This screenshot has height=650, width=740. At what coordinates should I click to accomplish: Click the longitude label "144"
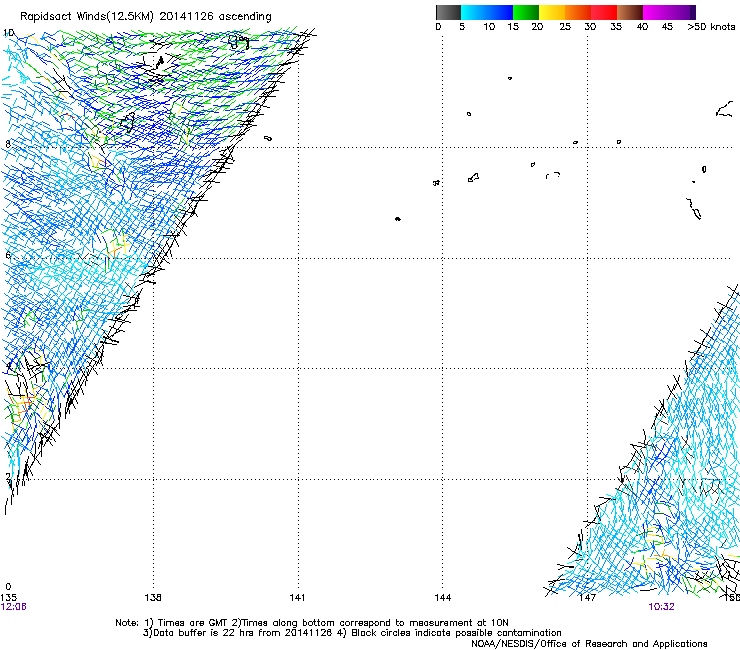[443, 598]
